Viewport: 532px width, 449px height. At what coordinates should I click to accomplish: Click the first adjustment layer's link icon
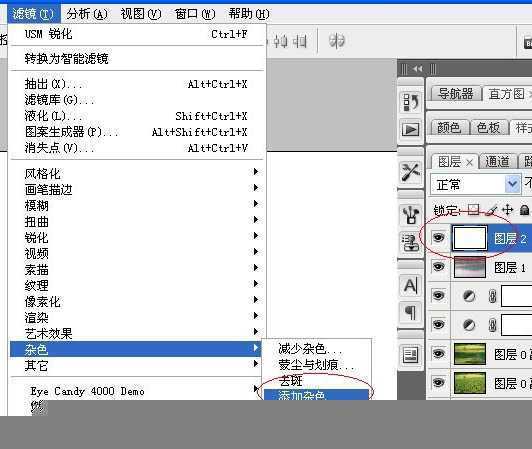(x=493, y=296)
